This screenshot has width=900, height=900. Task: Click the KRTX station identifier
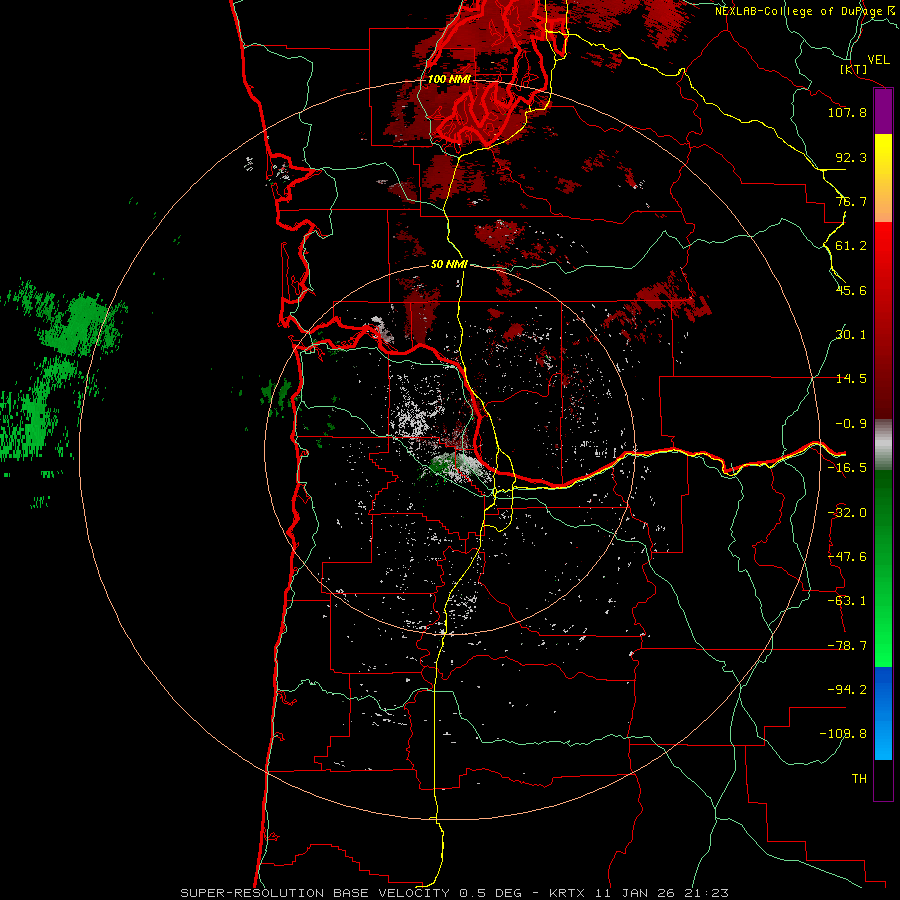[569, 893]
